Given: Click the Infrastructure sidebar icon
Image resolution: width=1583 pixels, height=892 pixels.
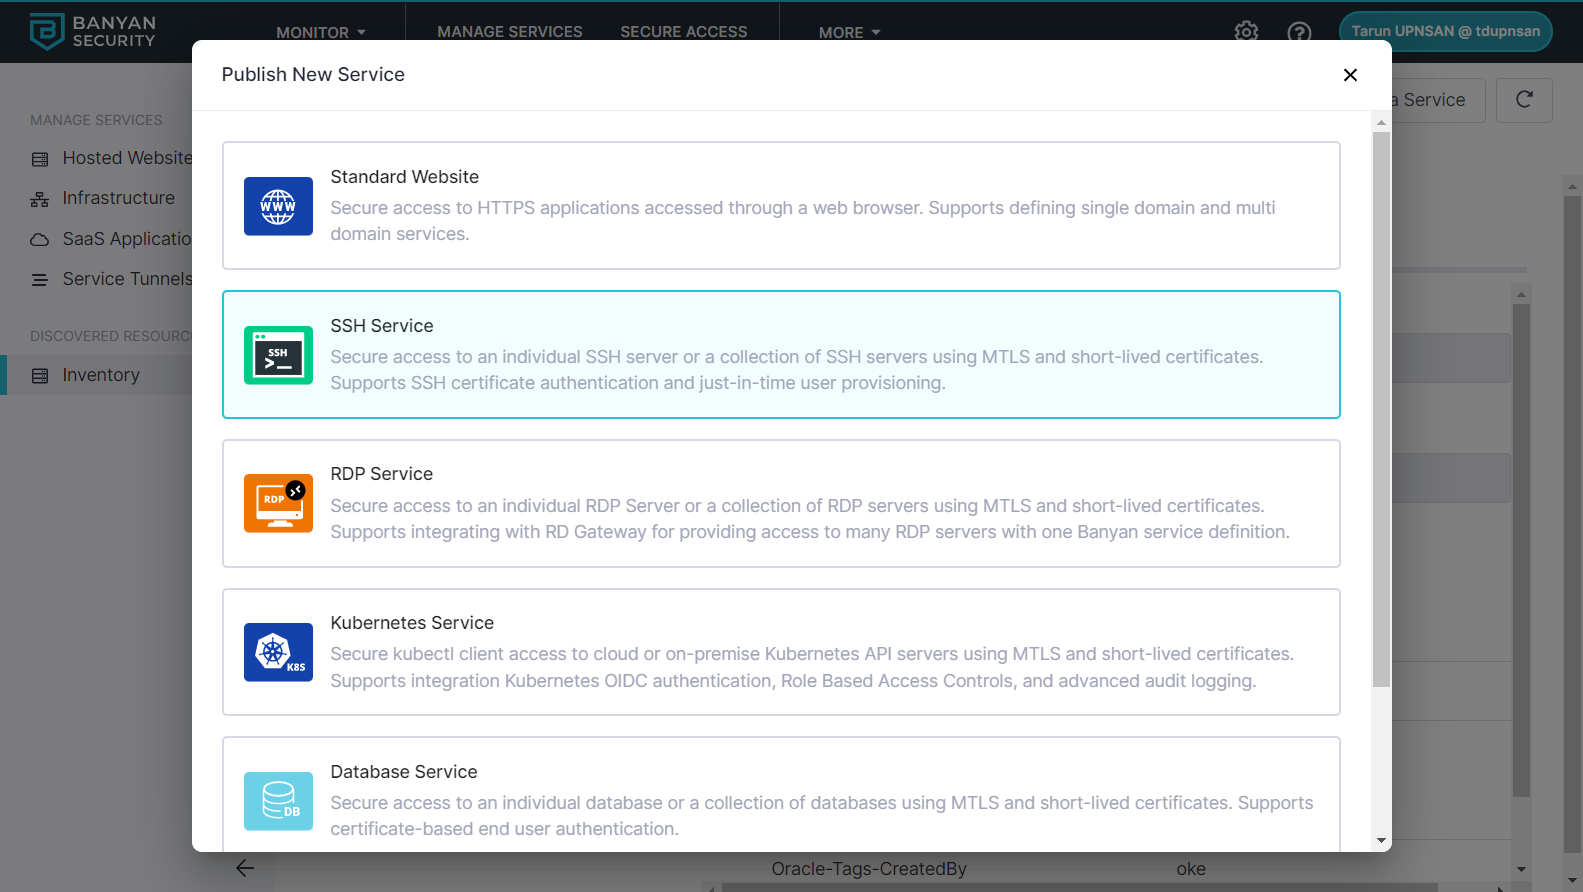Looking at the screenshot, I should 40,199.
